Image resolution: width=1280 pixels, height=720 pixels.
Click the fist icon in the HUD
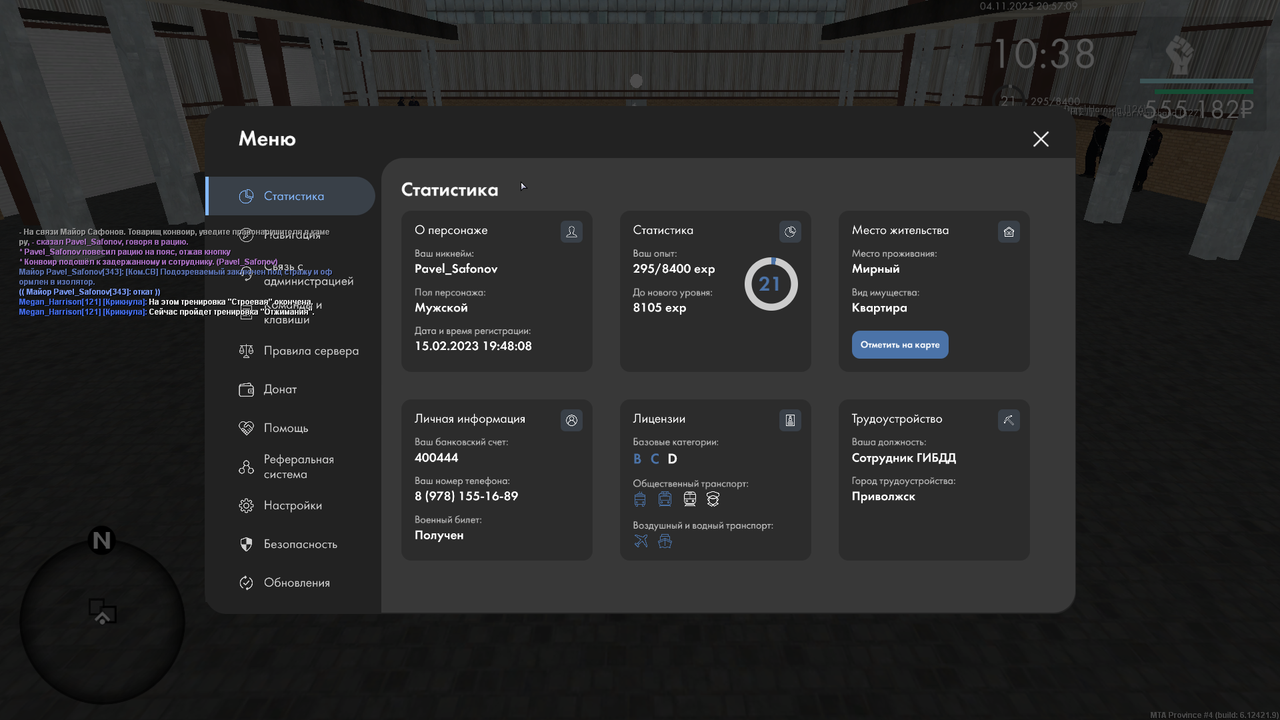point(1182,56)
